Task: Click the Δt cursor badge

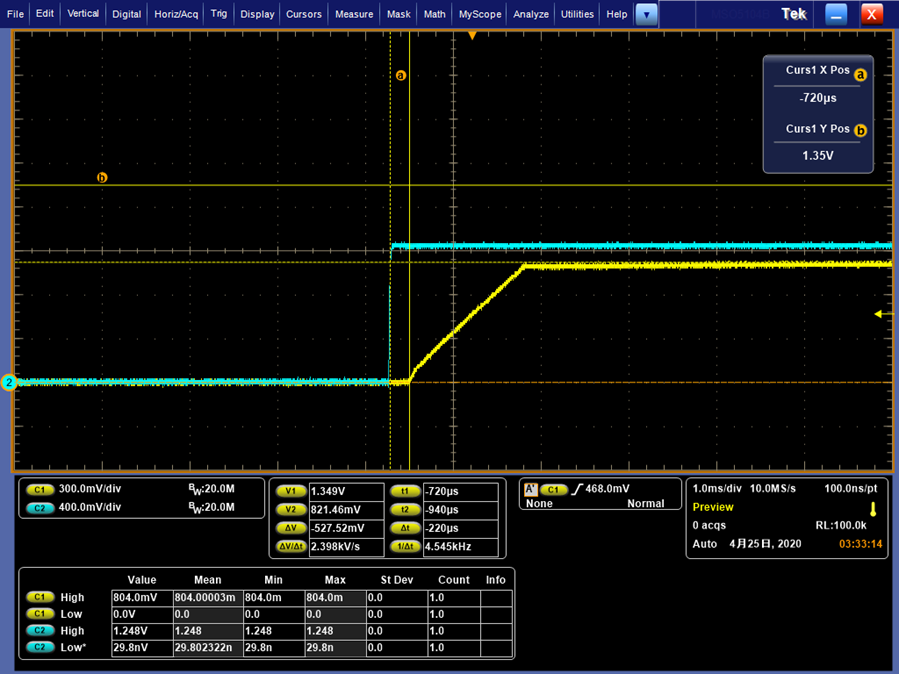Action: [405, 528]
